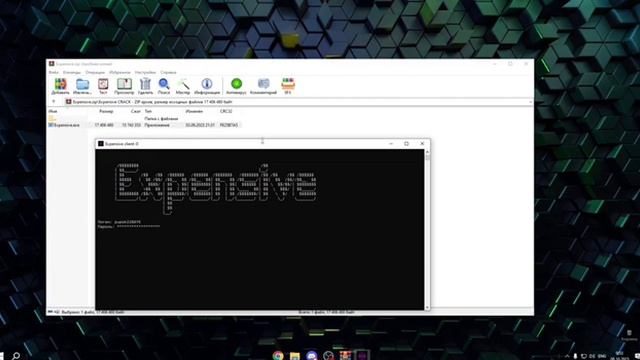Open Google Chrome from the taskbar
Image resolution: width=640 pixels, height=360 pixels.
pos(278,356)
